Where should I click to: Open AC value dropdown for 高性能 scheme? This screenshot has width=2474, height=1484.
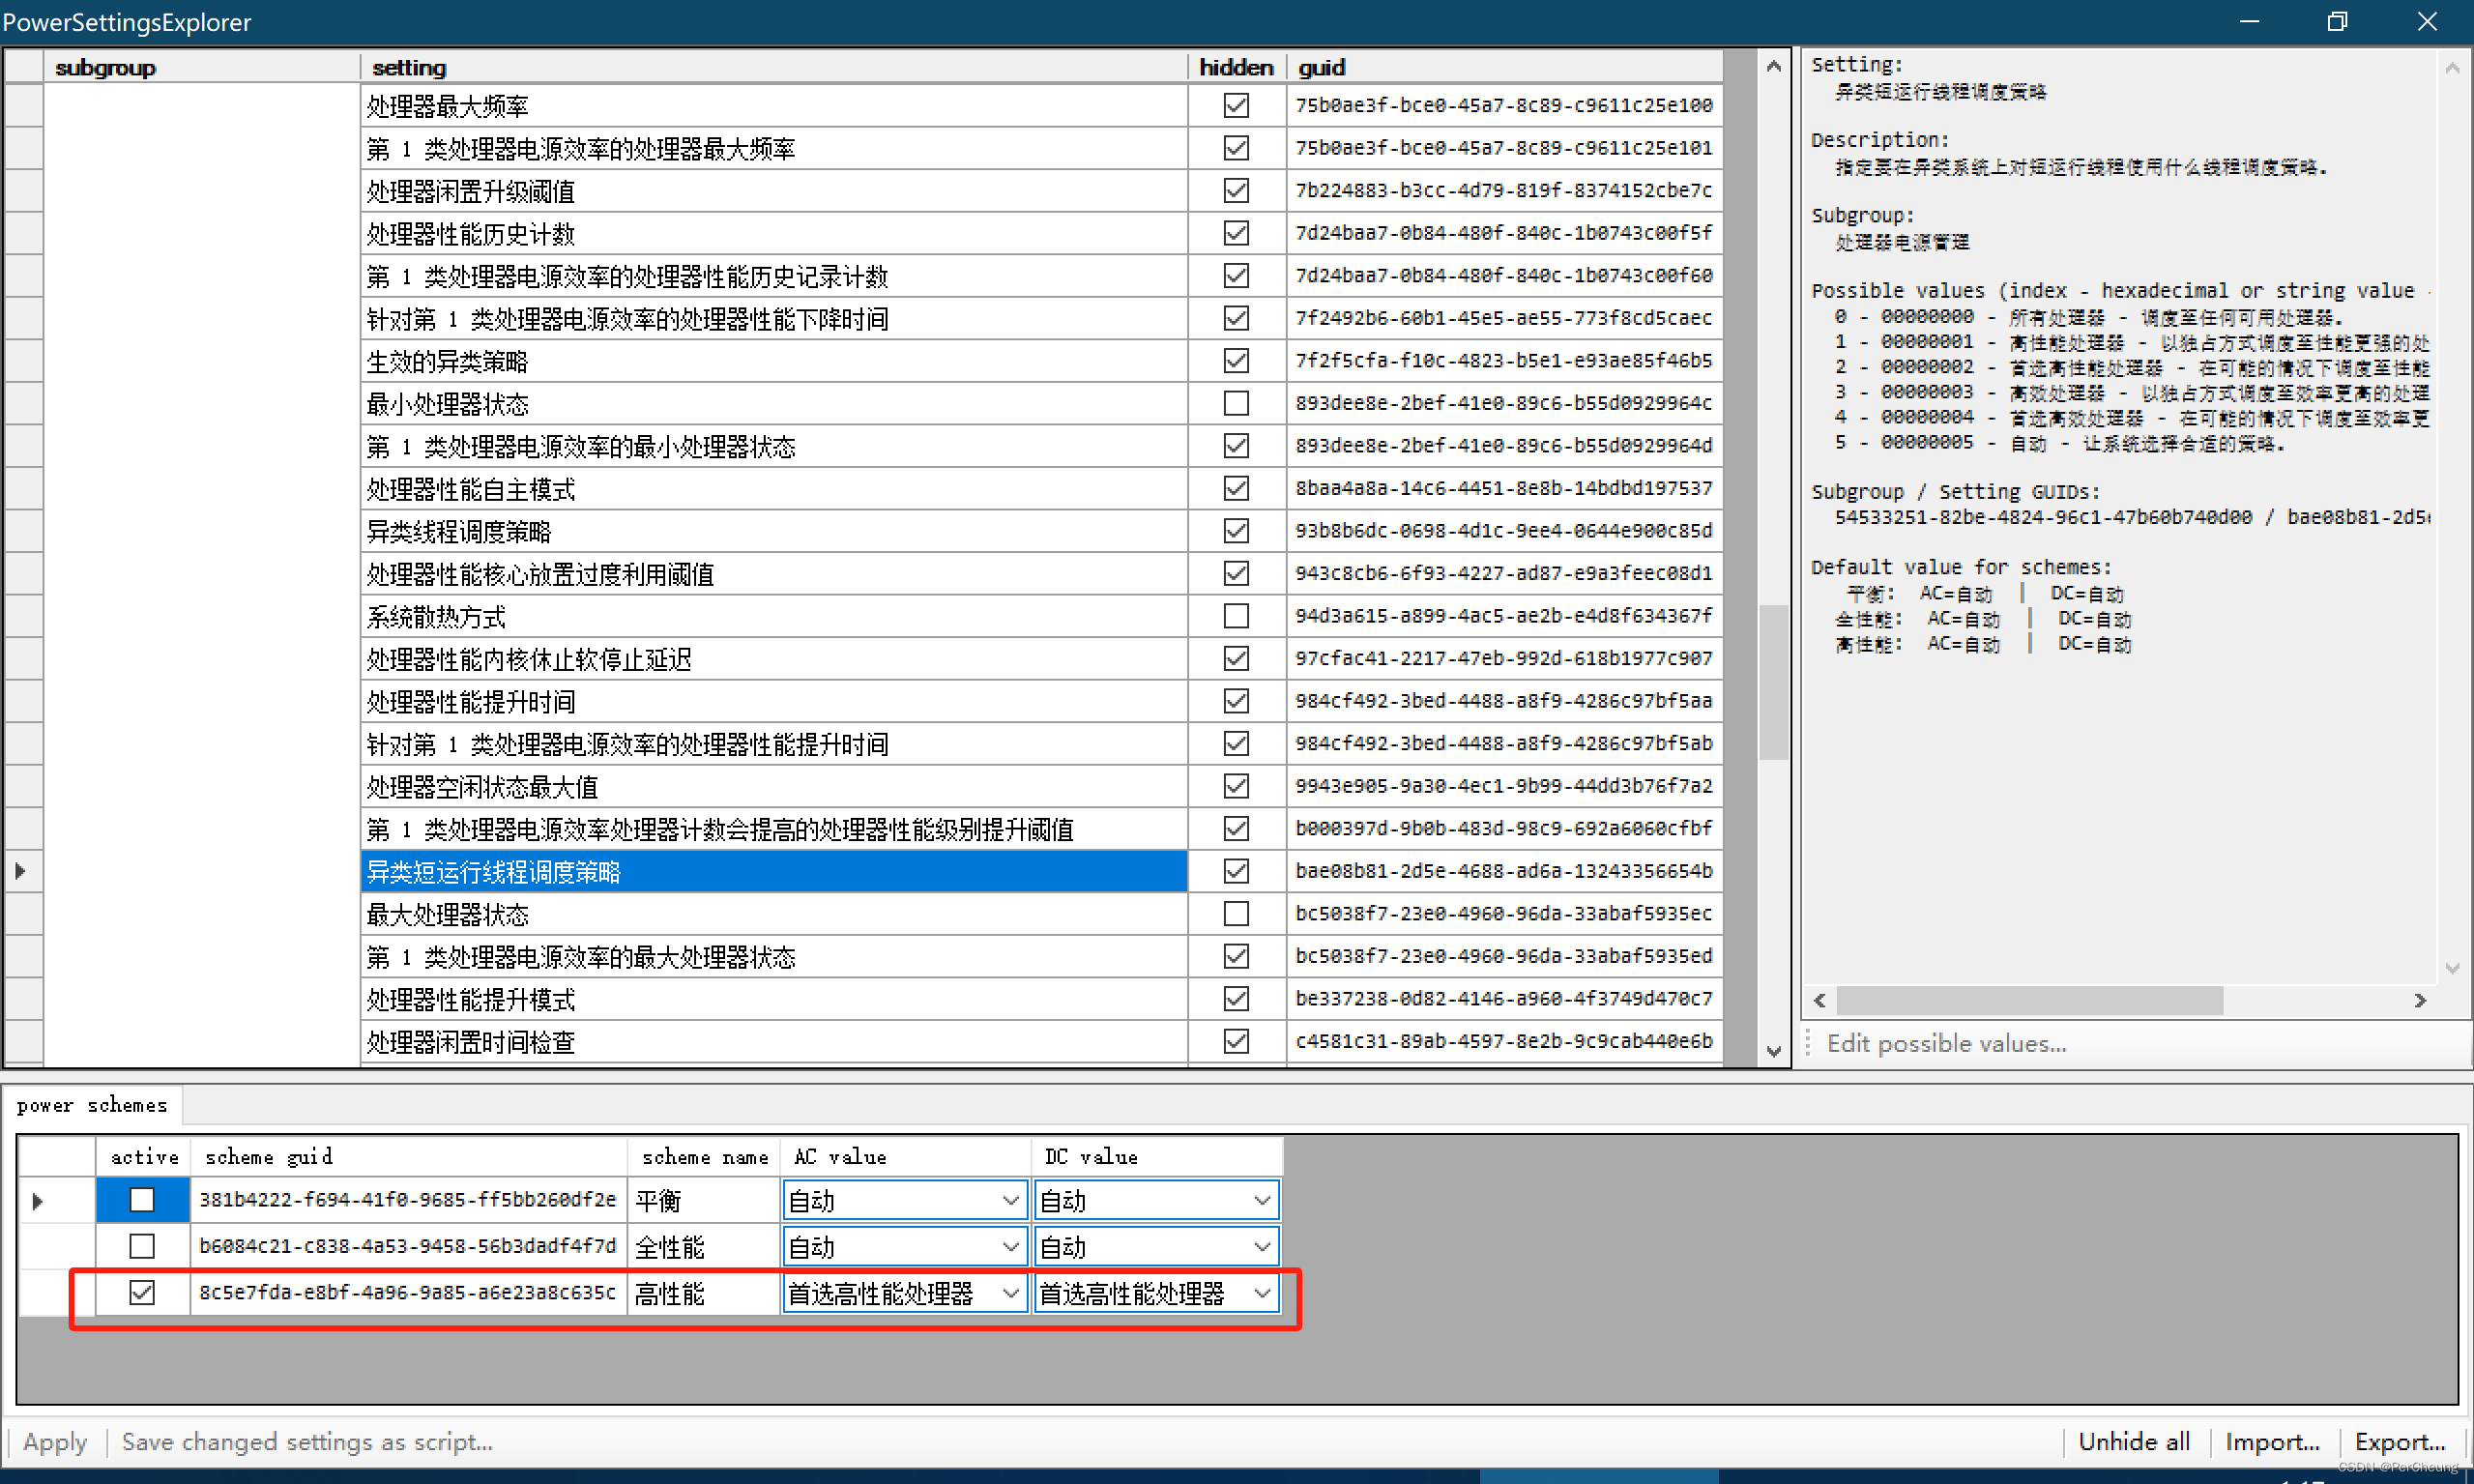tap(1010, 1294)
